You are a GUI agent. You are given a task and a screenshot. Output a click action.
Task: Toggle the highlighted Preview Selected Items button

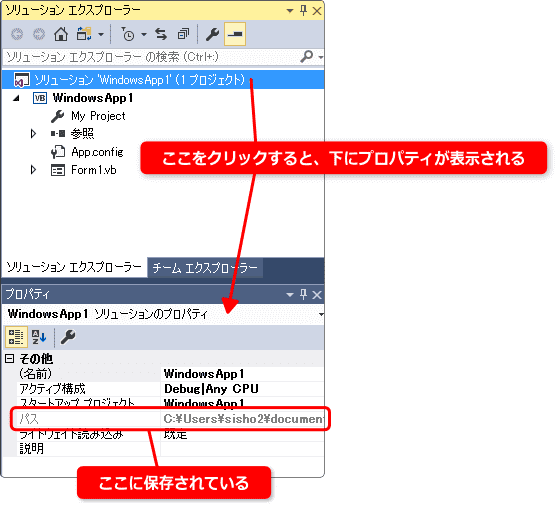[235, 34]
